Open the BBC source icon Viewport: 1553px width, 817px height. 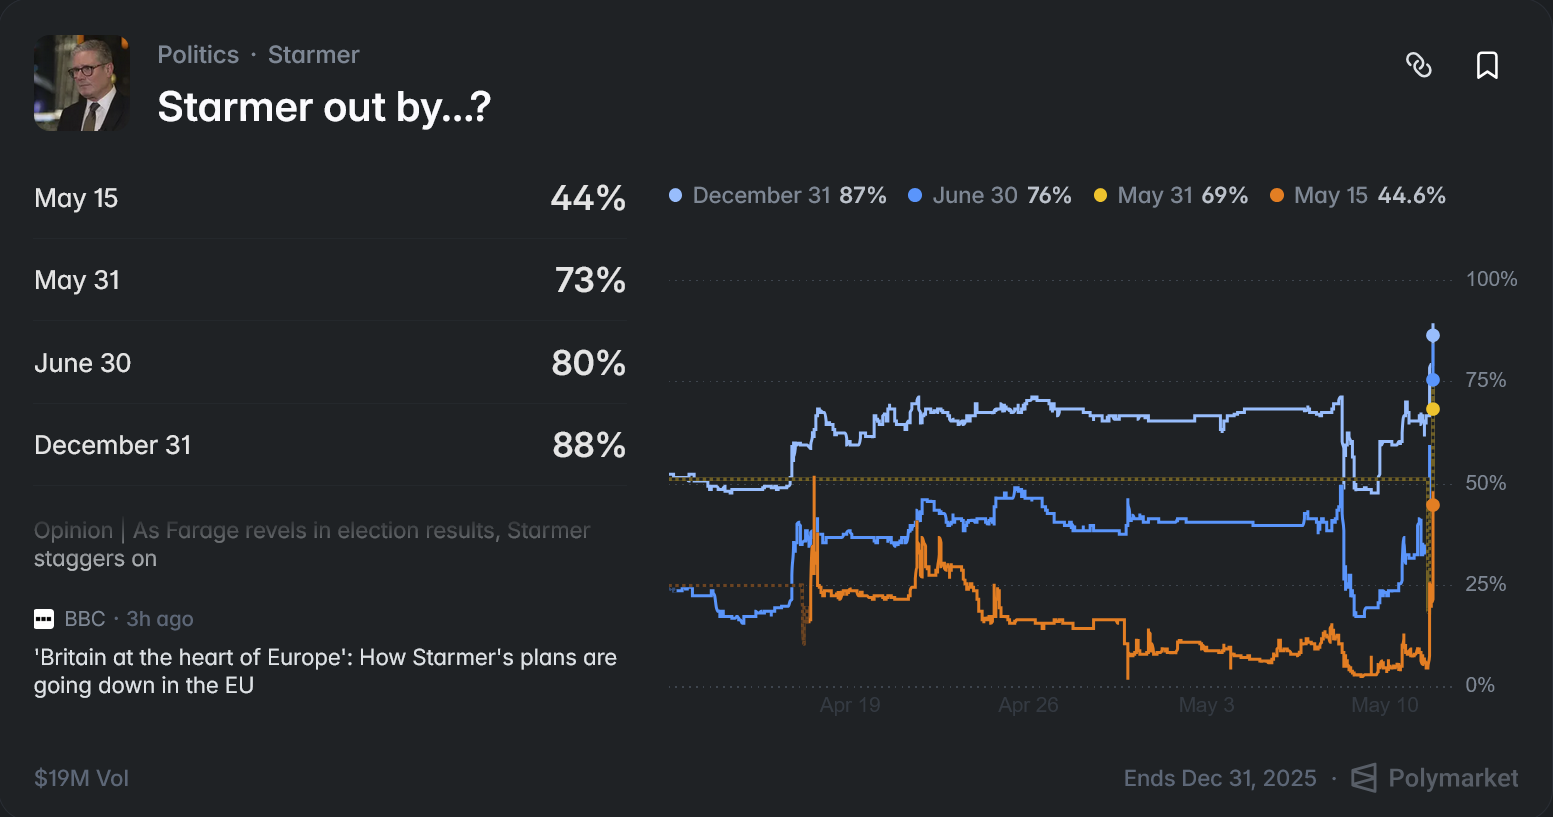coord(44,619)
